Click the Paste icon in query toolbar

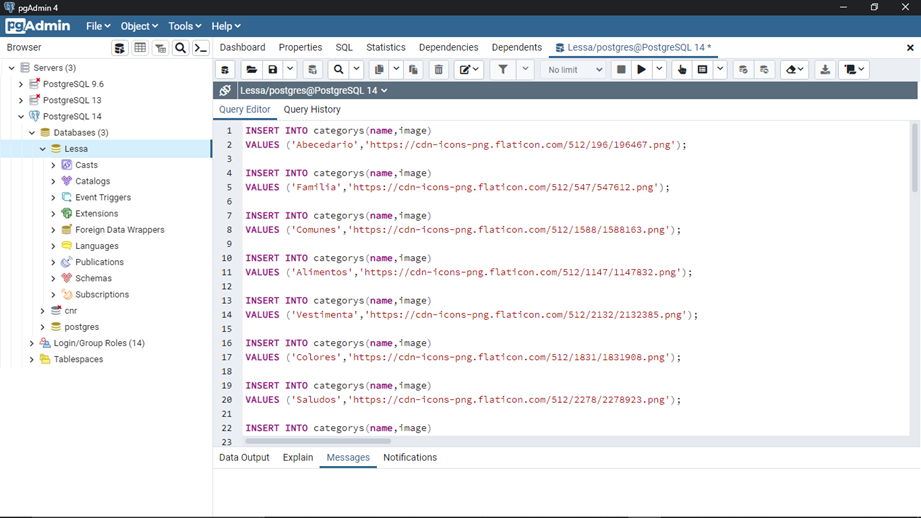(x=414, y=70)
